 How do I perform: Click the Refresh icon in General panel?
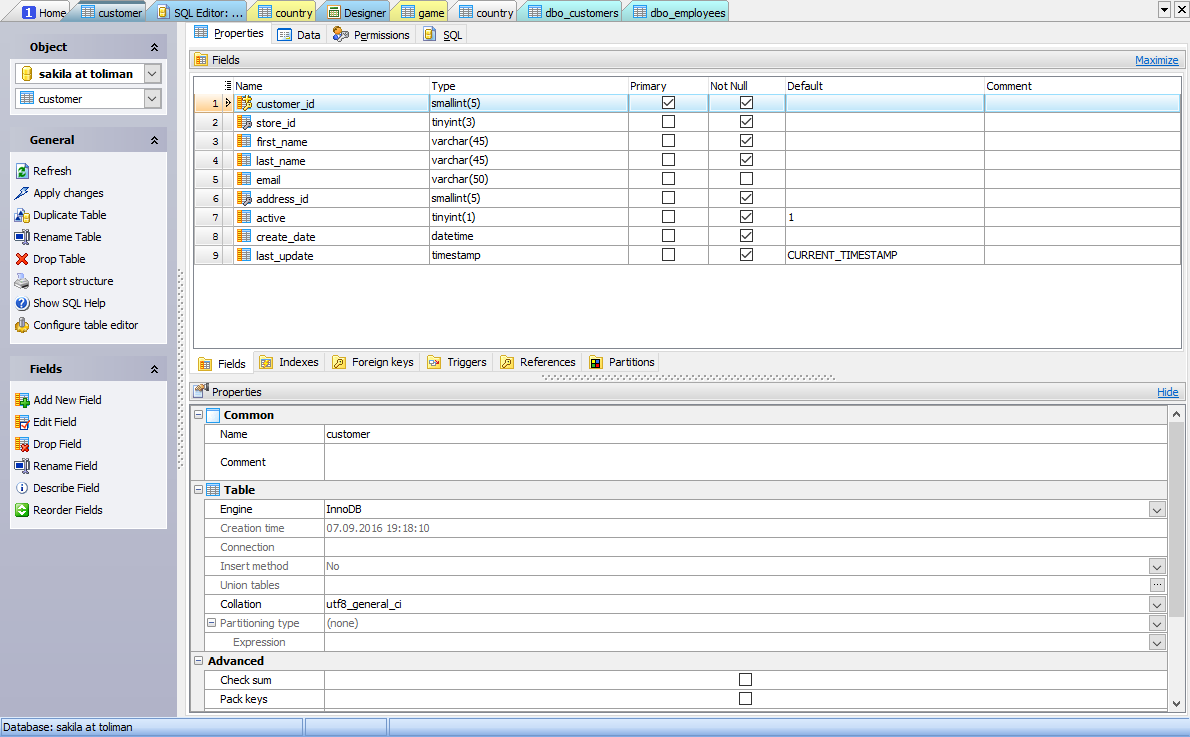(22, 171)
